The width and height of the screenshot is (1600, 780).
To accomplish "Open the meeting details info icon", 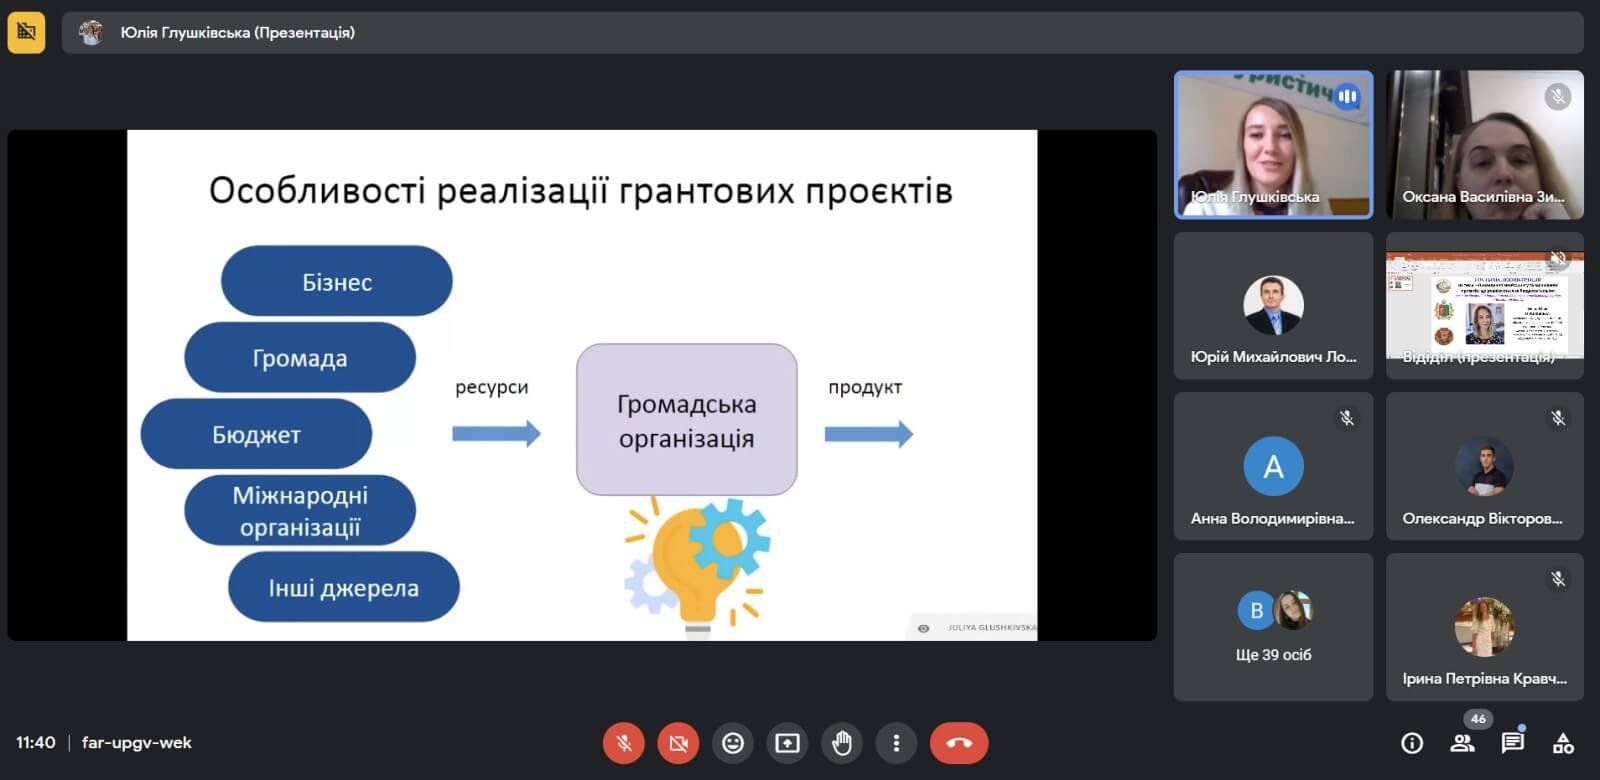I will (1412, 743).
